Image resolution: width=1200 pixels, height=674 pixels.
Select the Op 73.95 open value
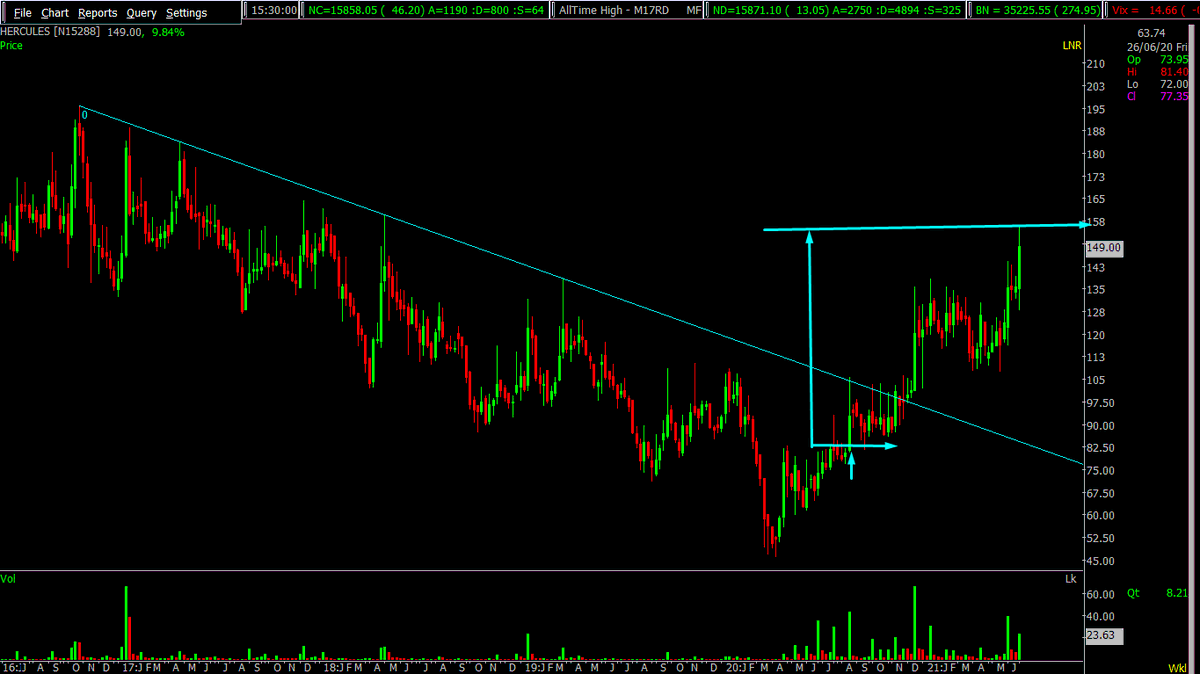point(1157,59)
